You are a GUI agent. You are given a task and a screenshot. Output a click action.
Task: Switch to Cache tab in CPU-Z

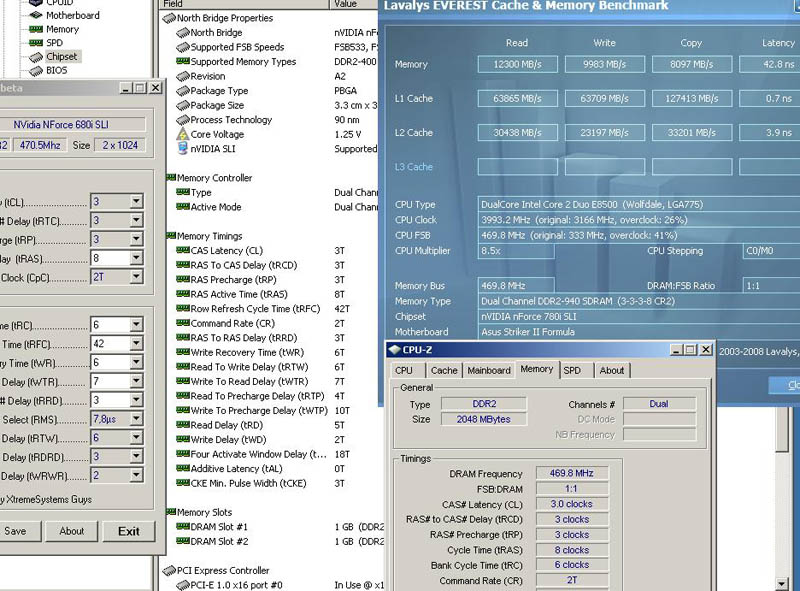pyautogui.click(x=444, y=371)
